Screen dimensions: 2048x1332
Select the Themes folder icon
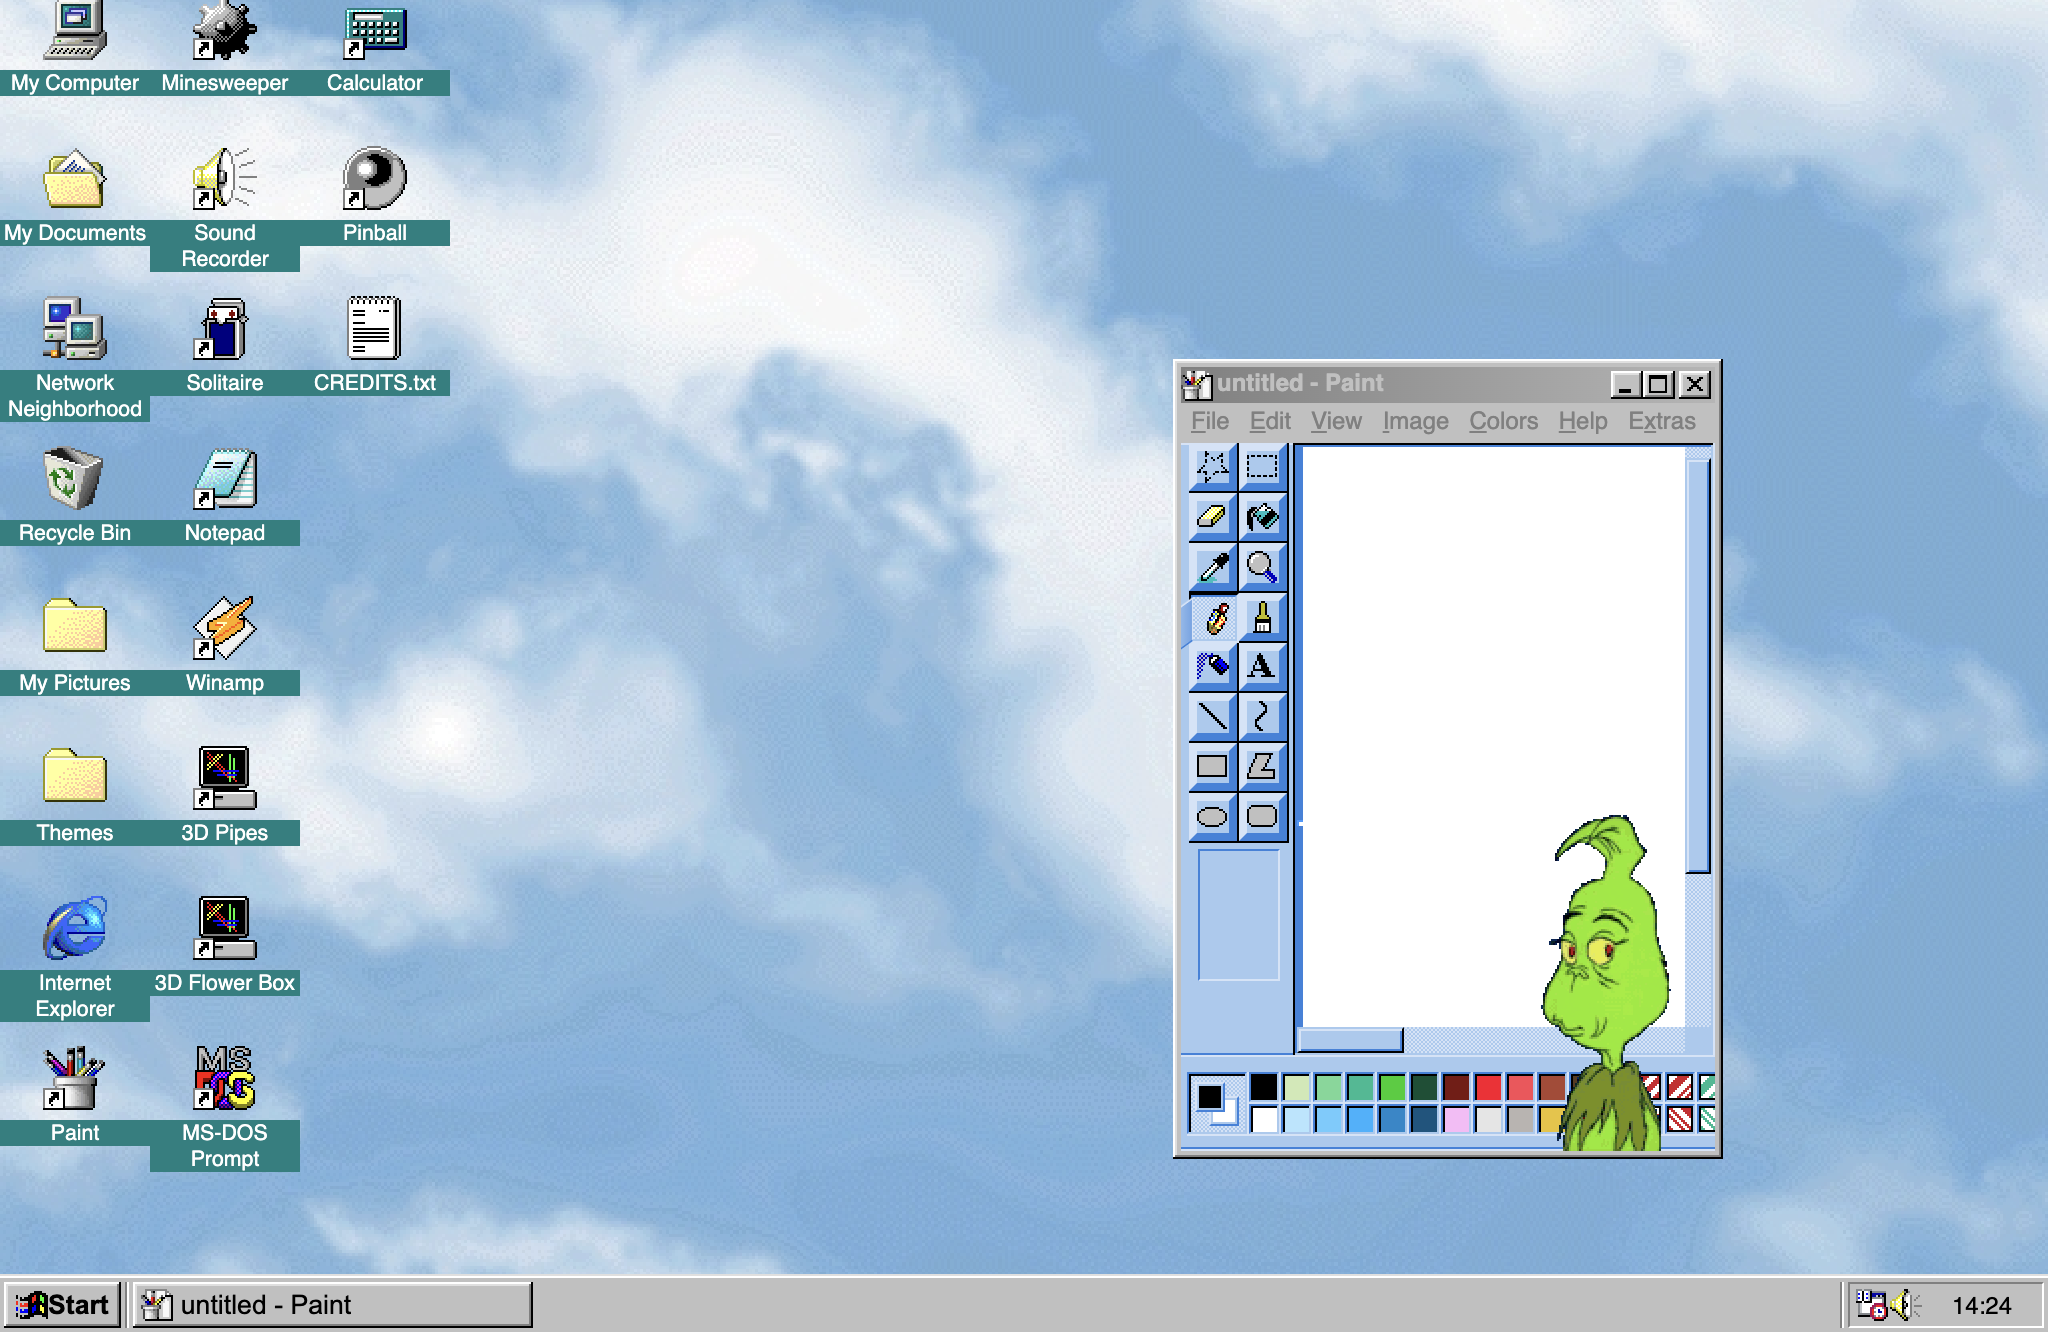point(75,795)
